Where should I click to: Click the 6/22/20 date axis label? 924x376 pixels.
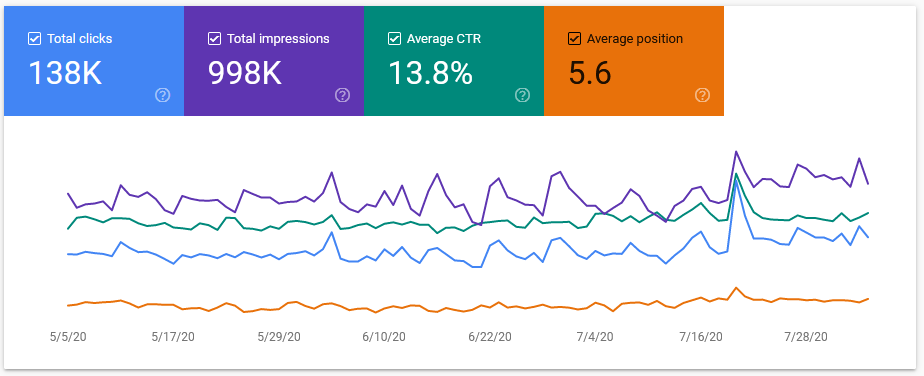pyautogui.click(x=490, y=337)
